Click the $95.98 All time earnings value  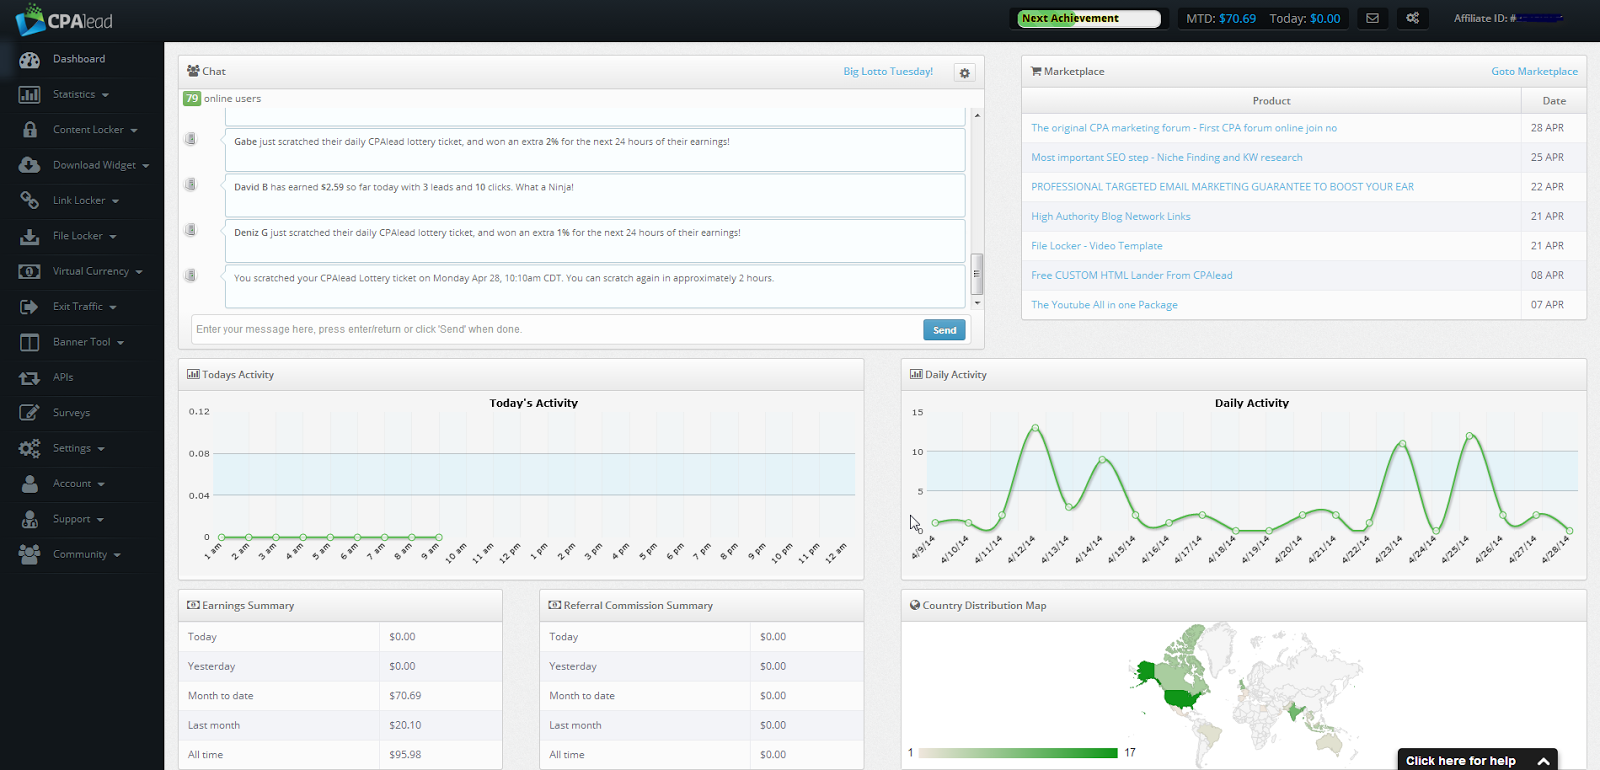click(405, 755)
